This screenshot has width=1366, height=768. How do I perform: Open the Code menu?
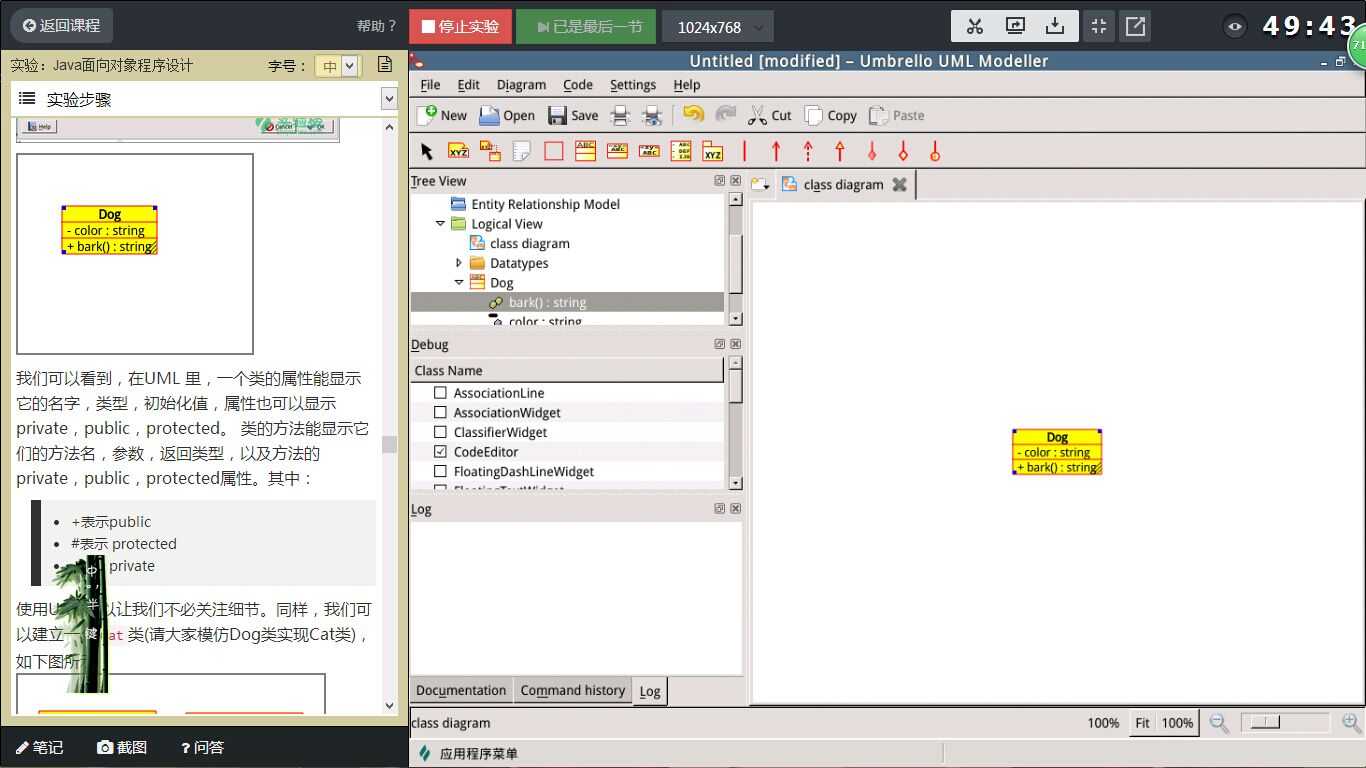point(577,85)
